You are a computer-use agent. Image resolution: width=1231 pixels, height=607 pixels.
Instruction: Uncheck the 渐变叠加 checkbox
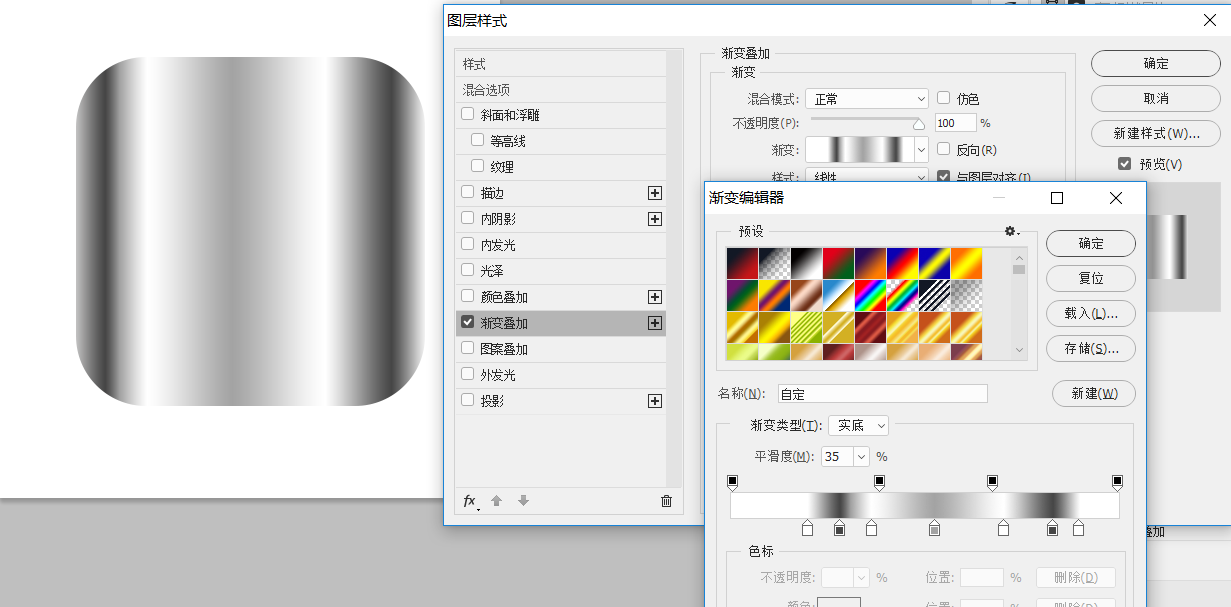467,323
